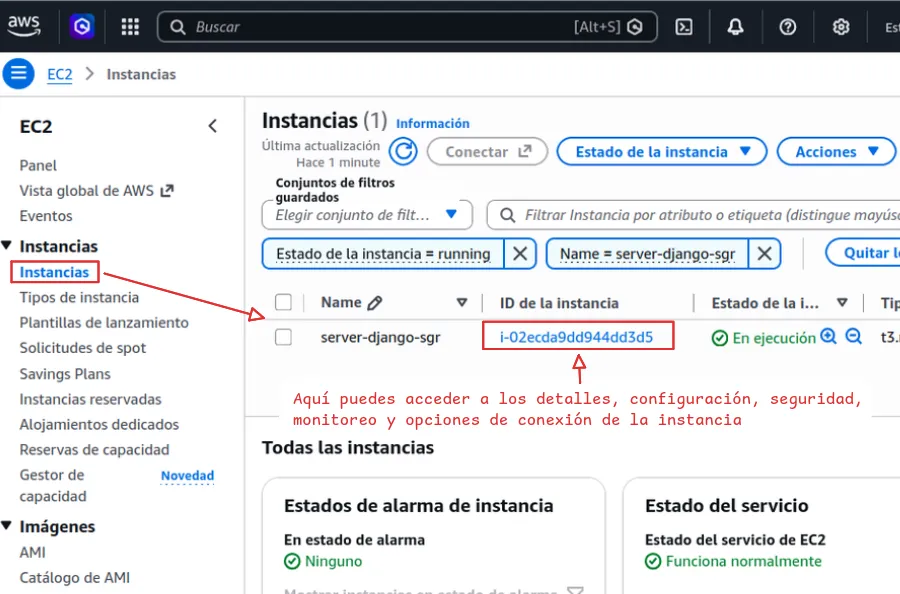Edit the Estado de la instancia = running filter

[x=383, y=254]
